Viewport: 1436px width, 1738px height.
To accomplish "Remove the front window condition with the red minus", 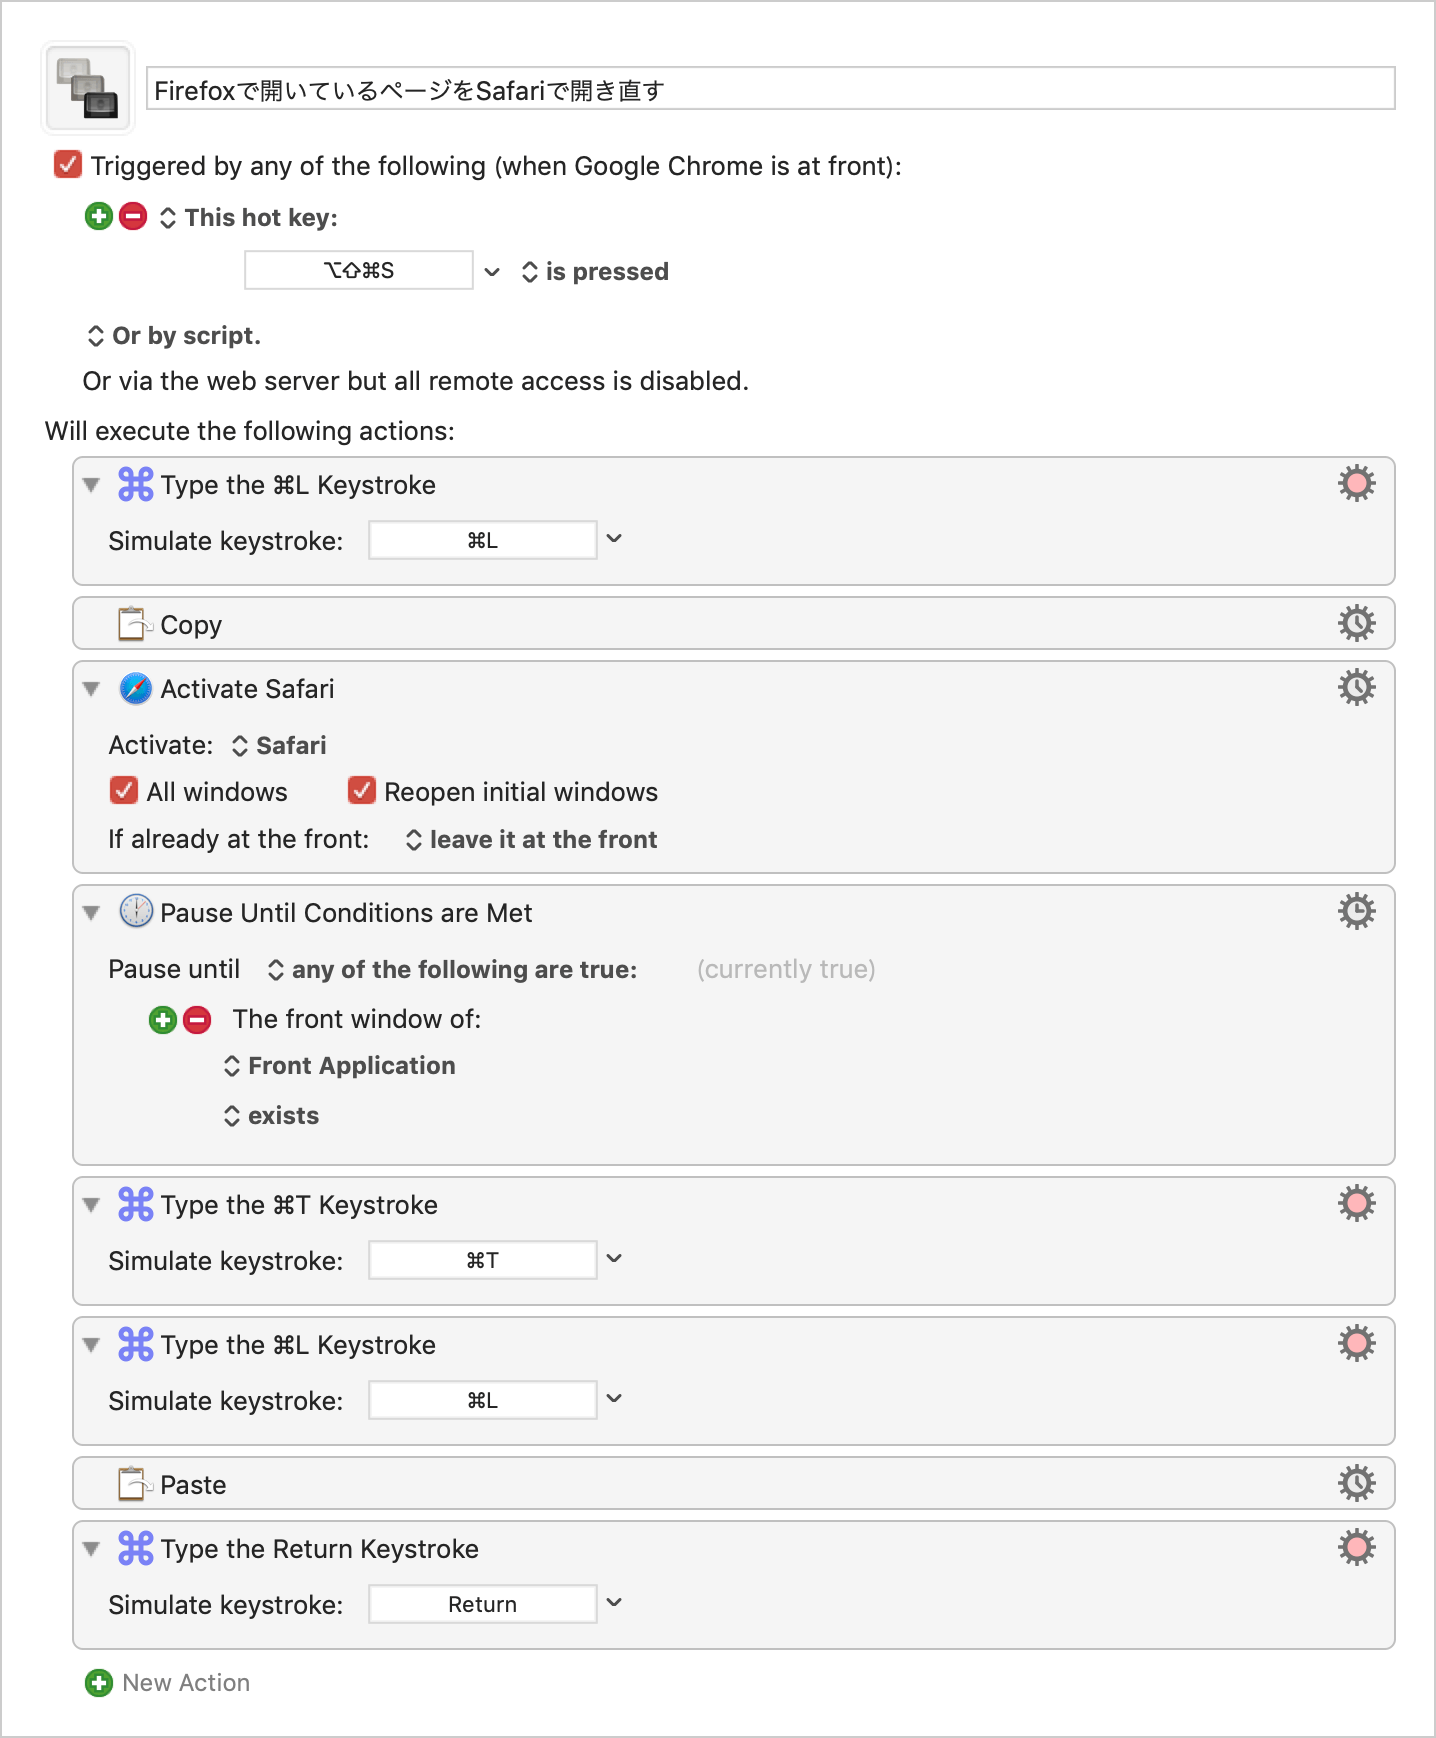I will [x=197, y=1020].
